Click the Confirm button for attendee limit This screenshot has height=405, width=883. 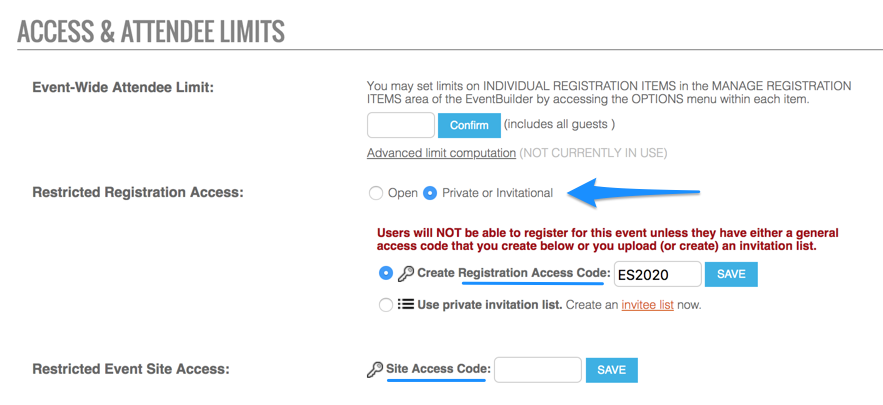[469, 125]
